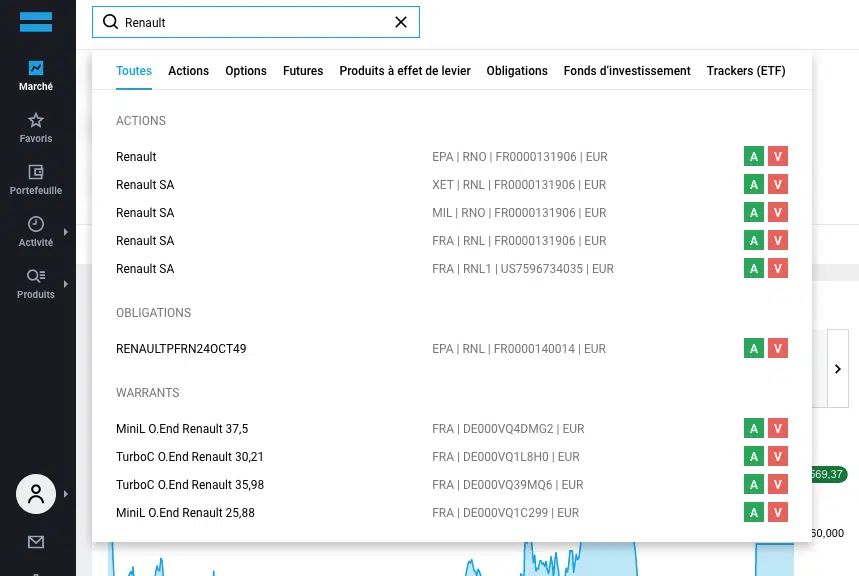Switch to the Options tab
859x576 pixels.
(x=246, y=71)
